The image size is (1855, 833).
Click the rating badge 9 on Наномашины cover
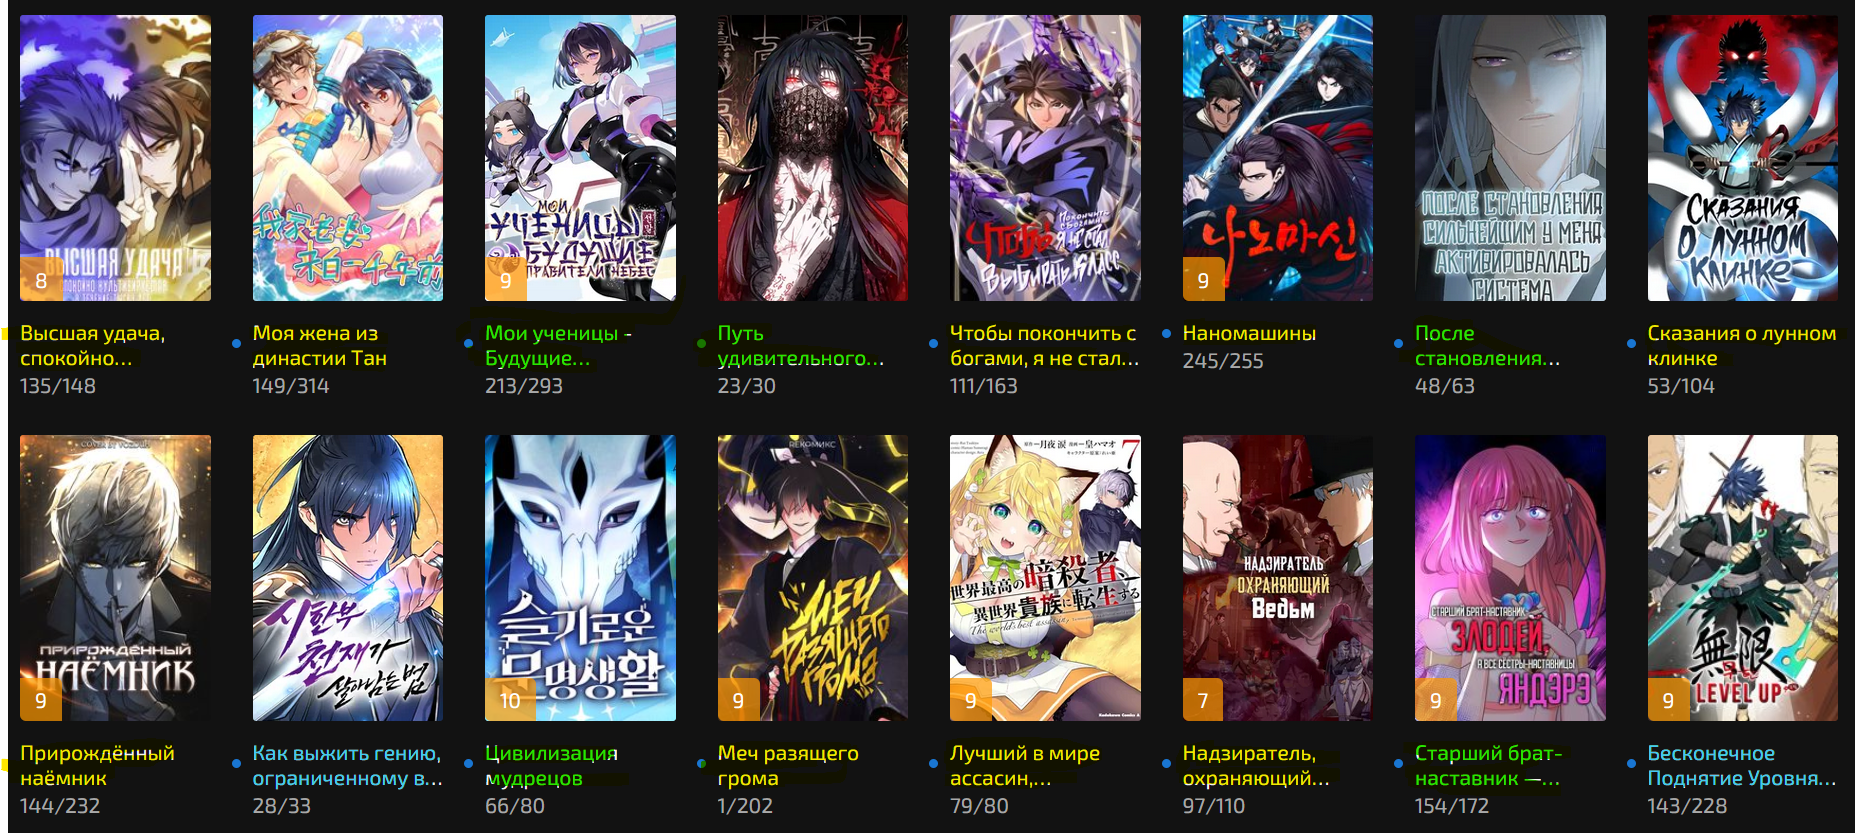tap(1203, 280)
